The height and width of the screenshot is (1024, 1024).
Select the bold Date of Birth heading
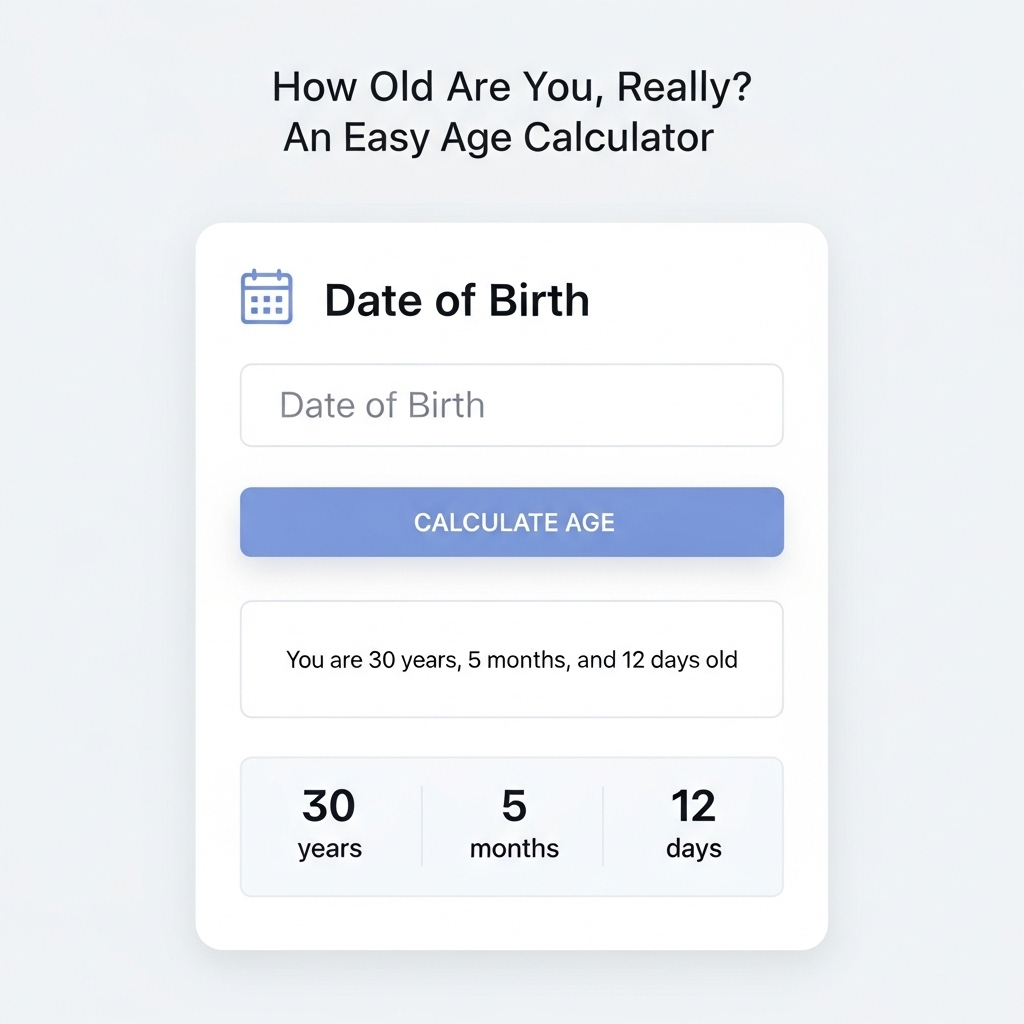coord(456,300)
